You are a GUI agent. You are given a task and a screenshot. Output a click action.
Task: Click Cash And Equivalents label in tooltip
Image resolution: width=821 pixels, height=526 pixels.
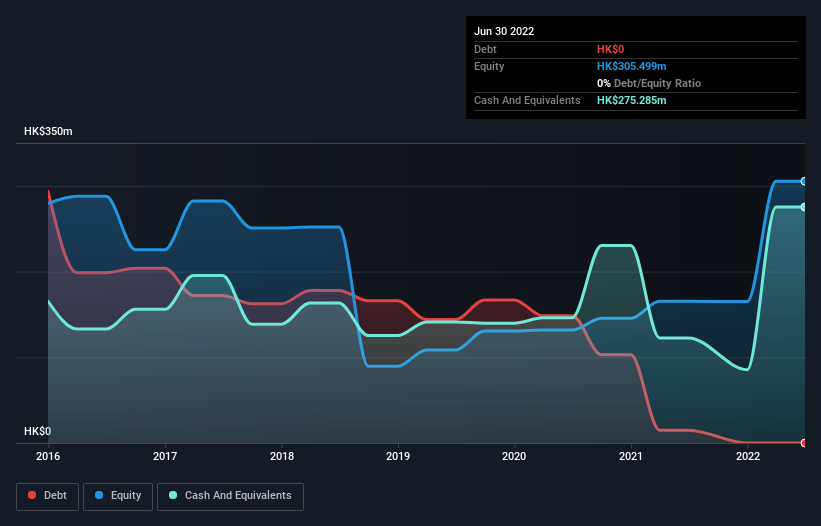pos(527,100)
